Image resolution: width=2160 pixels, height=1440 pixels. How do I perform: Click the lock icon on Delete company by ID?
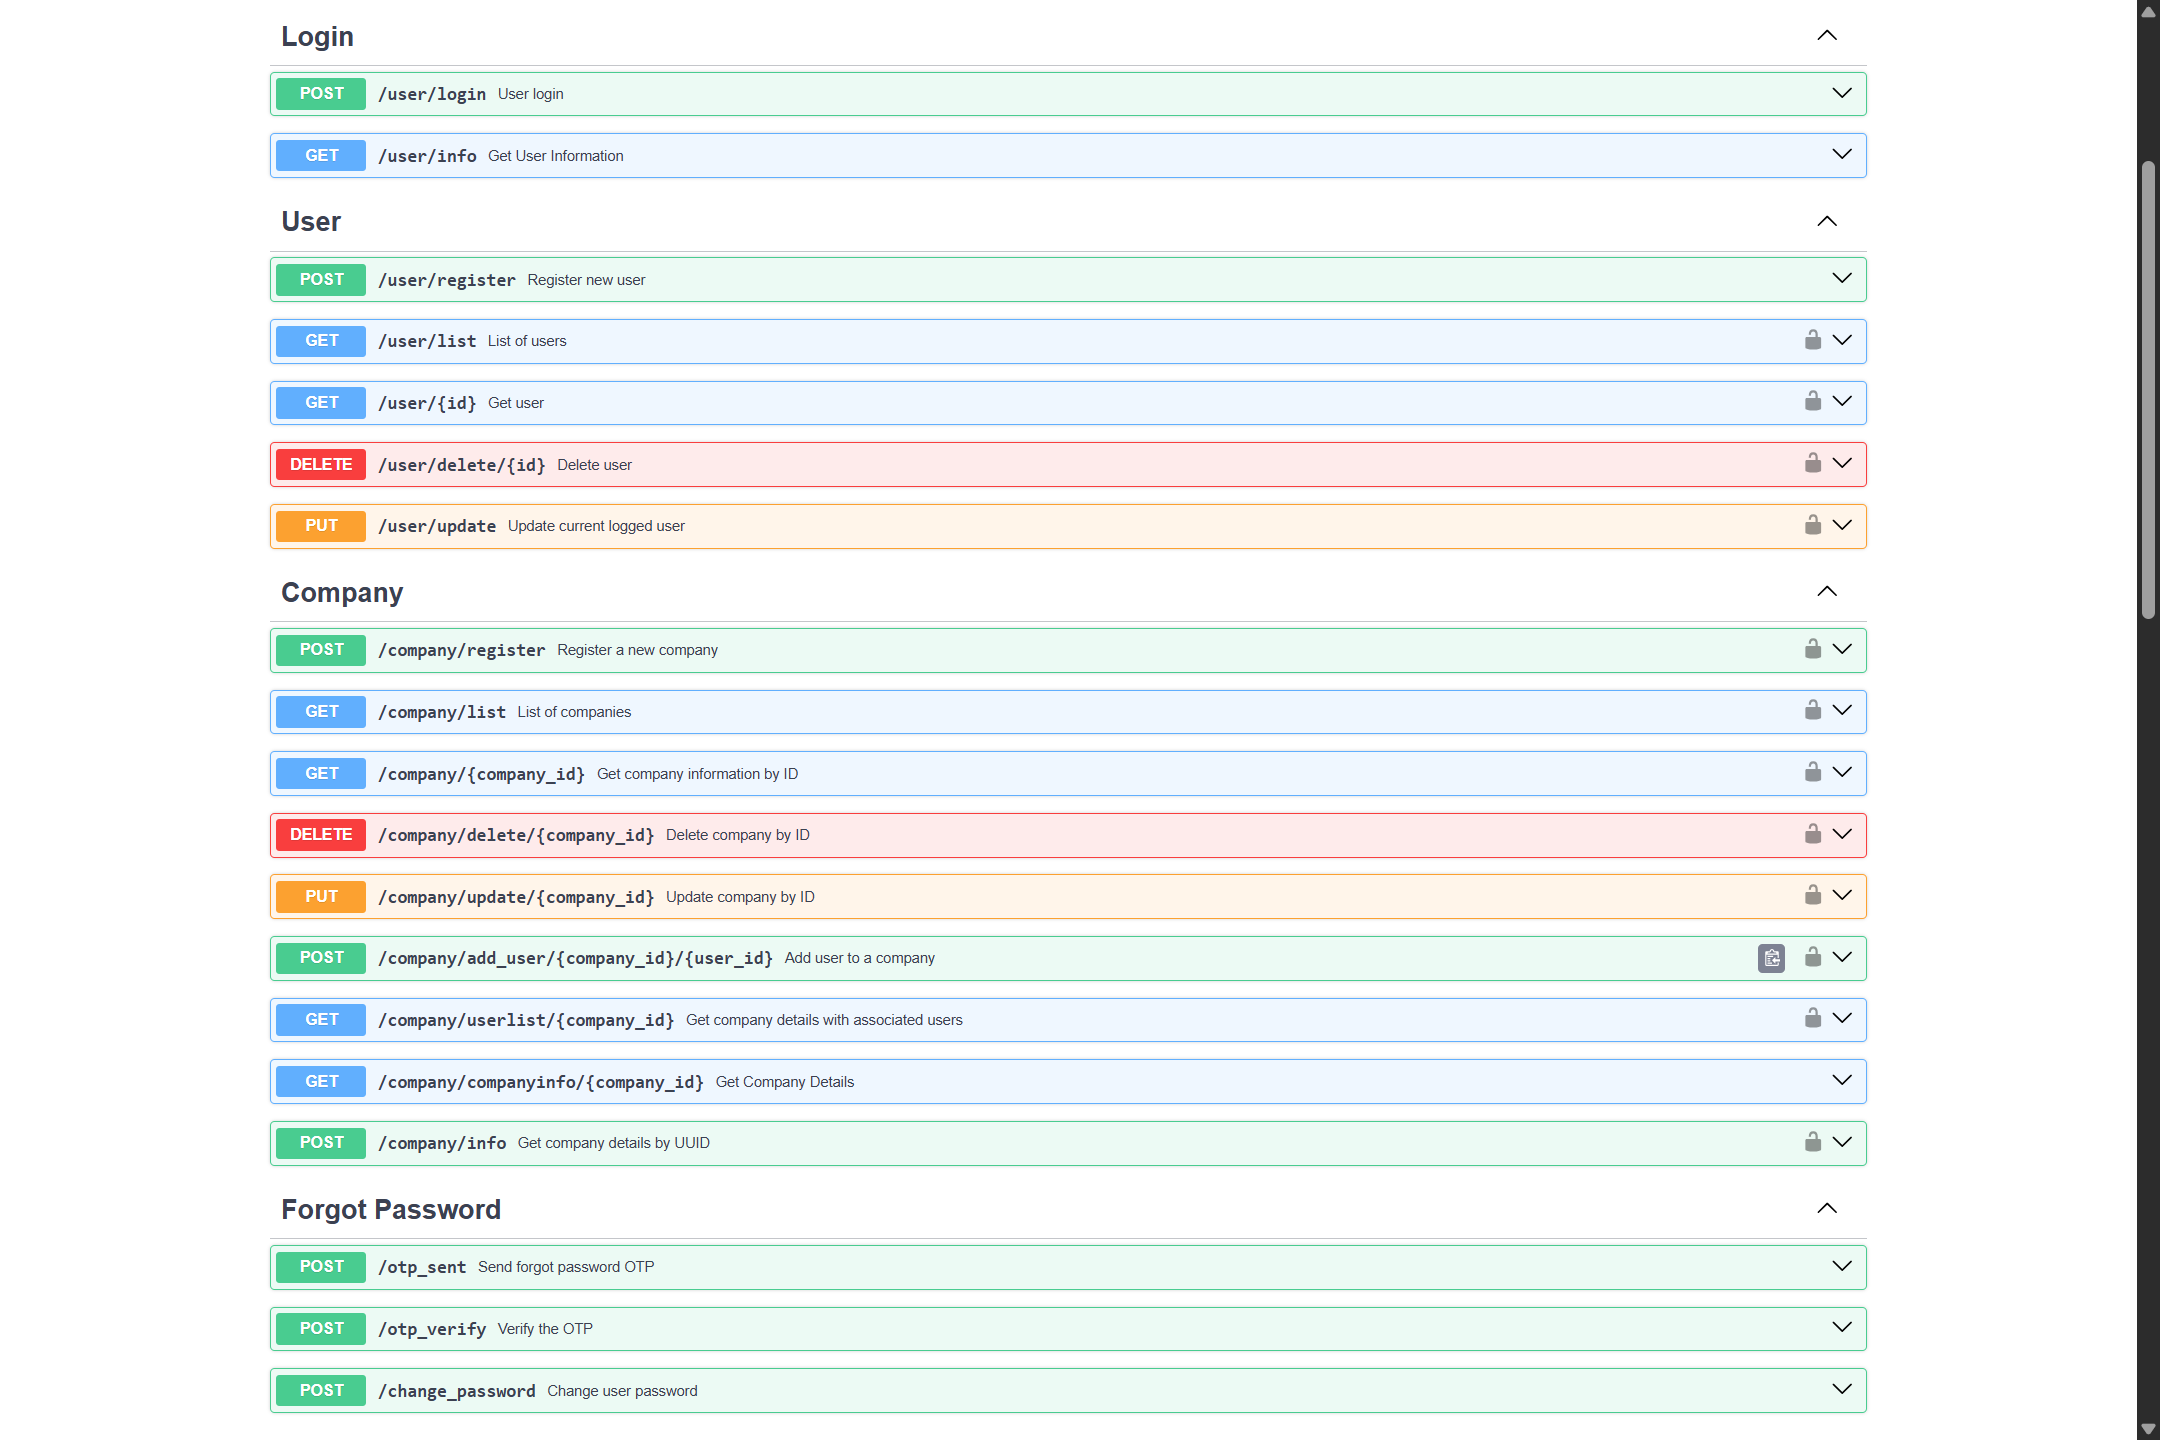click(x=1812, y=835)
